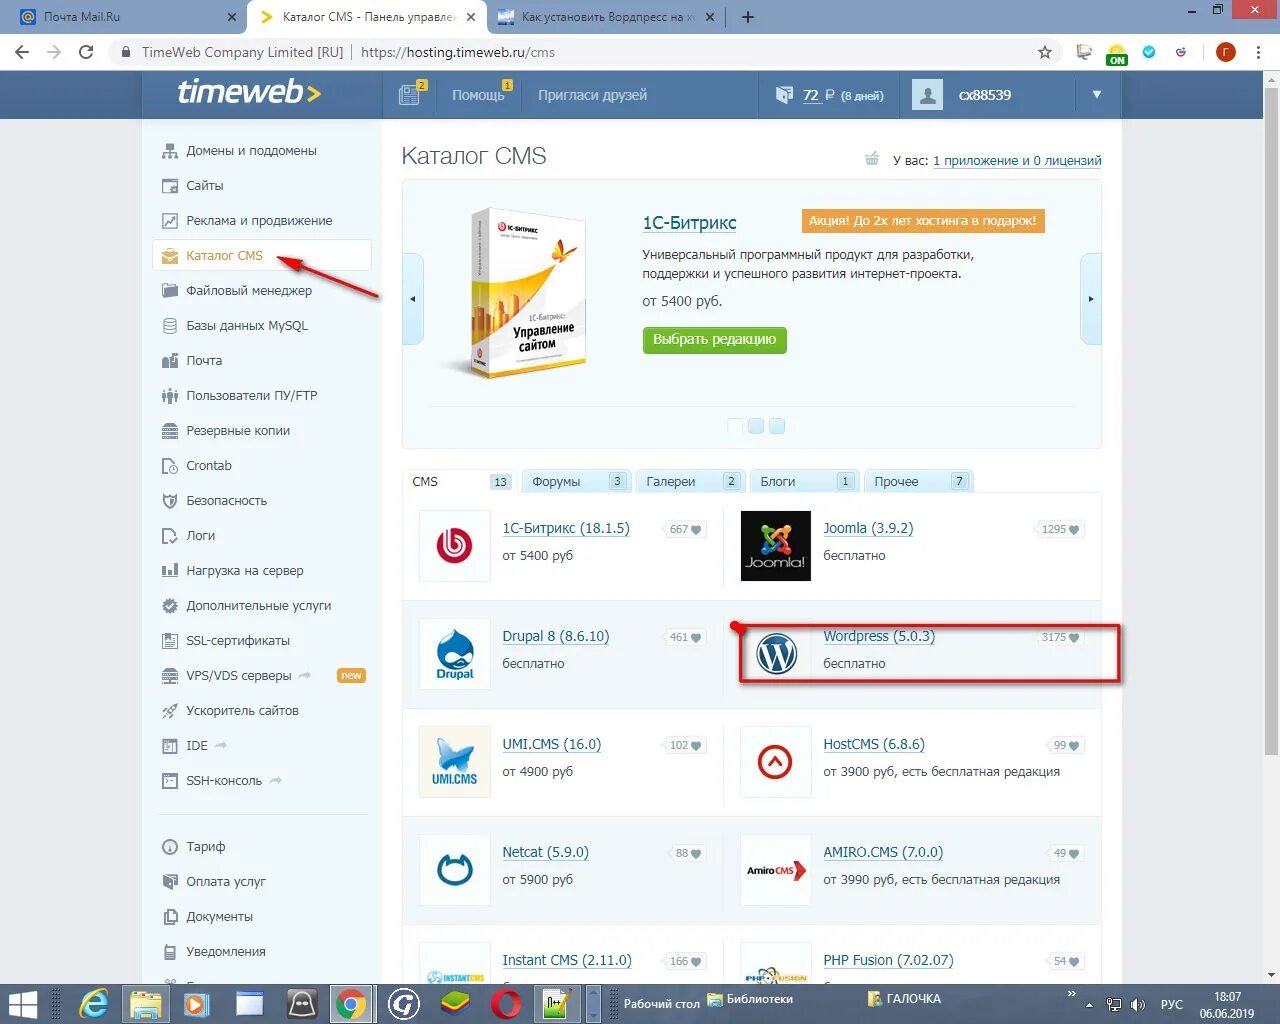Viewport: 1280px width, 1024px height.
Task: Select the third banner slide indicator
Action: [777, 426]
